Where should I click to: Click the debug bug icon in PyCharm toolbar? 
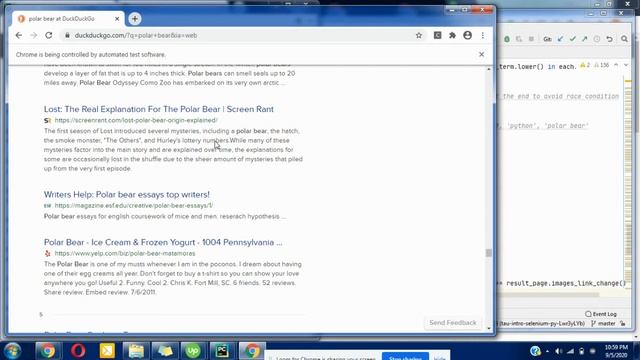coord(507,39)
